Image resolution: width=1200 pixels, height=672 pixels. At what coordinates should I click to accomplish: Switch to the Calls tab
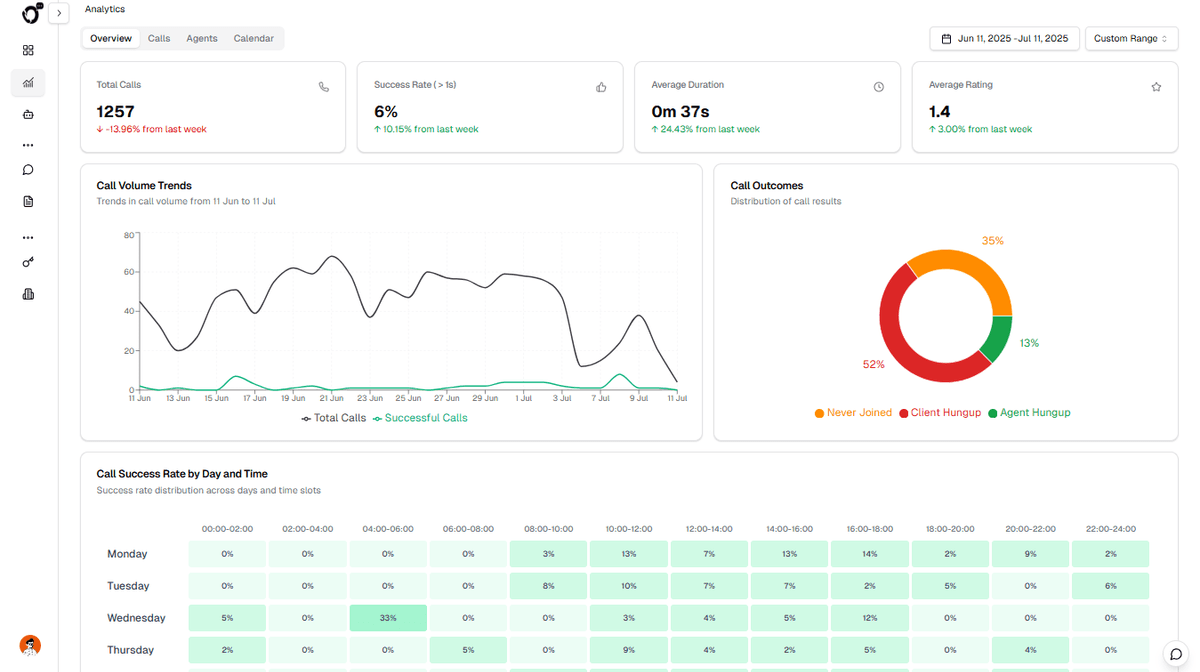pos(158,38)
